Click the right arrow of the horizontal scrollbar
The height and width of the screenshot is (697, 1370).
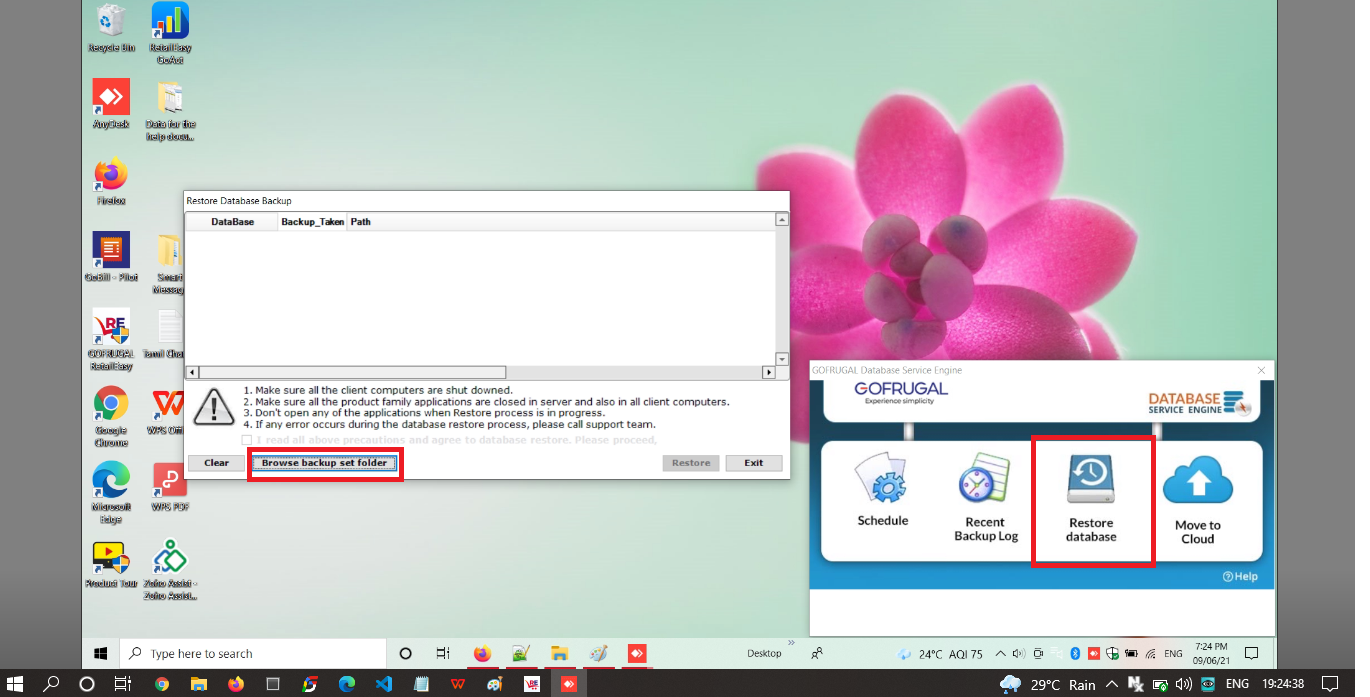point(769,372)
